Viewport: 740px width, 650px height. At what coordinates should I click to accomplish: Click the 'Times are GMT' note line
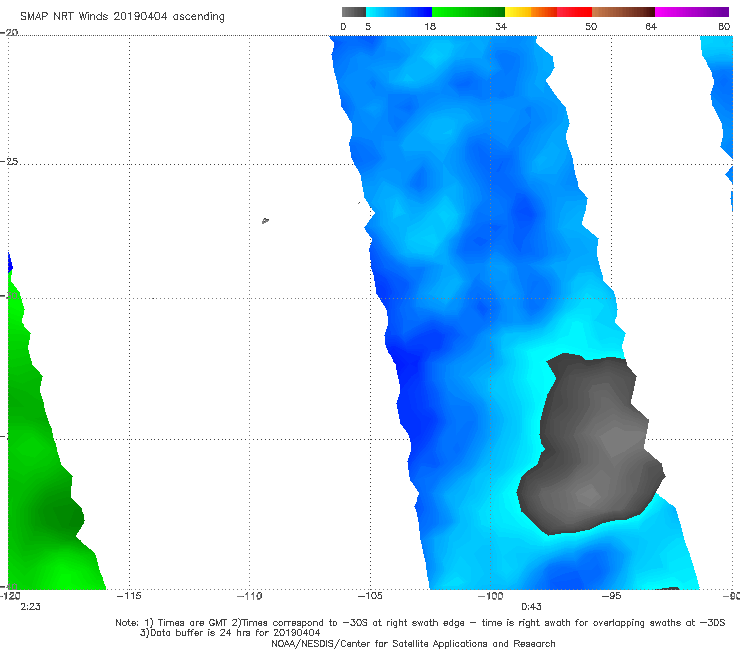pyautogui.click(x=420, y=623)
